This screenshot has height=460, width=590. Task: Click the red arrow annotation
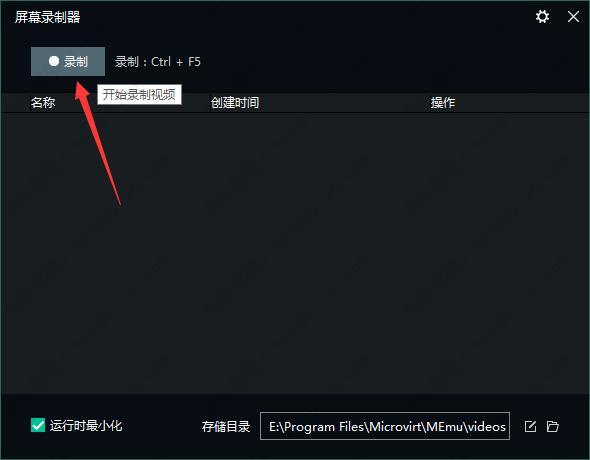[x=98, y=143]
